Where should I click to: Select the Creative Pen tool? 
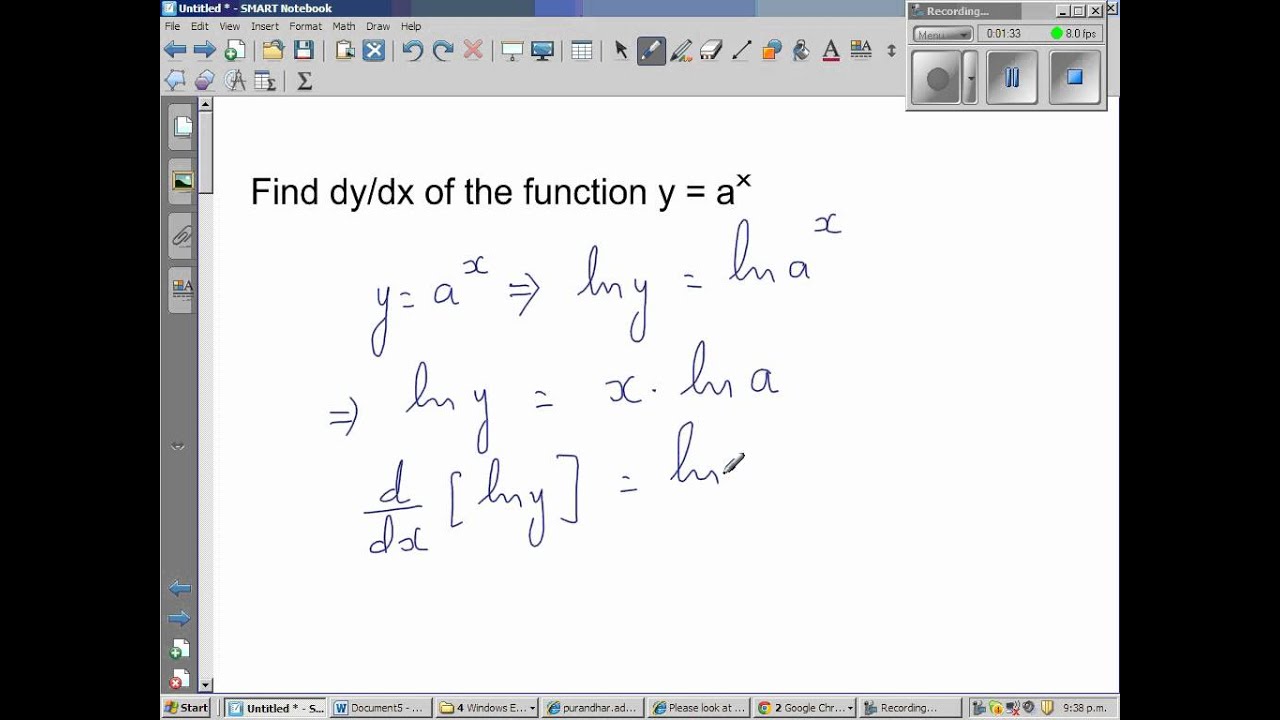[681, 50]
